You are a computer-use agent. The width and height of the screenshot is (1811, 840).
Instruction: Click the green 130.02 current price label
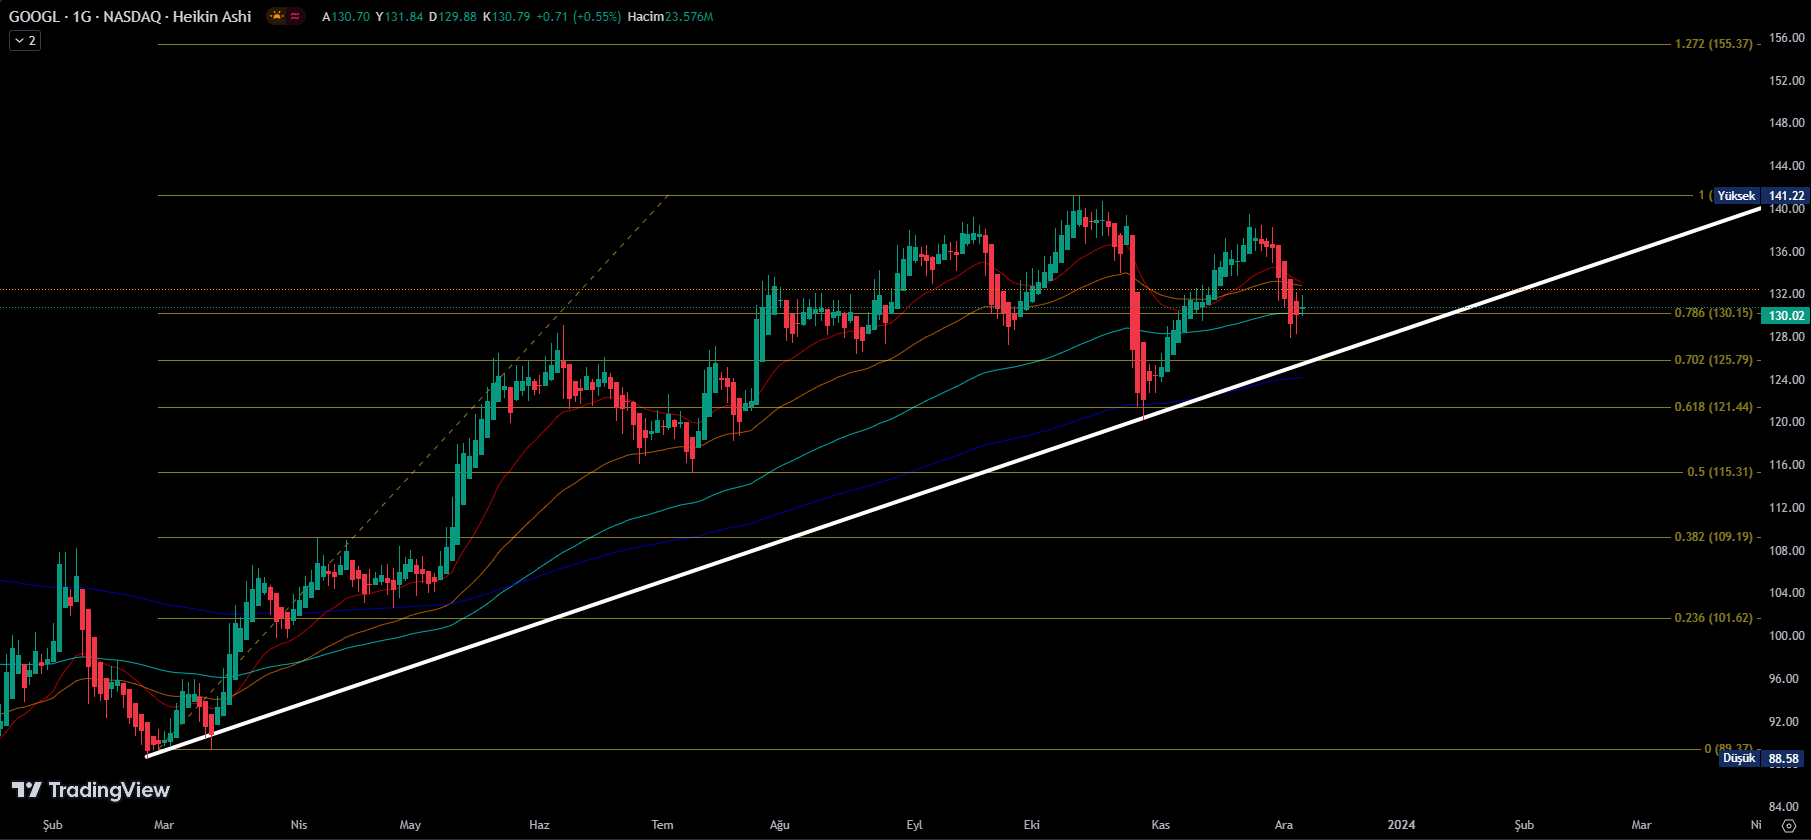(x=1786, y=316)
